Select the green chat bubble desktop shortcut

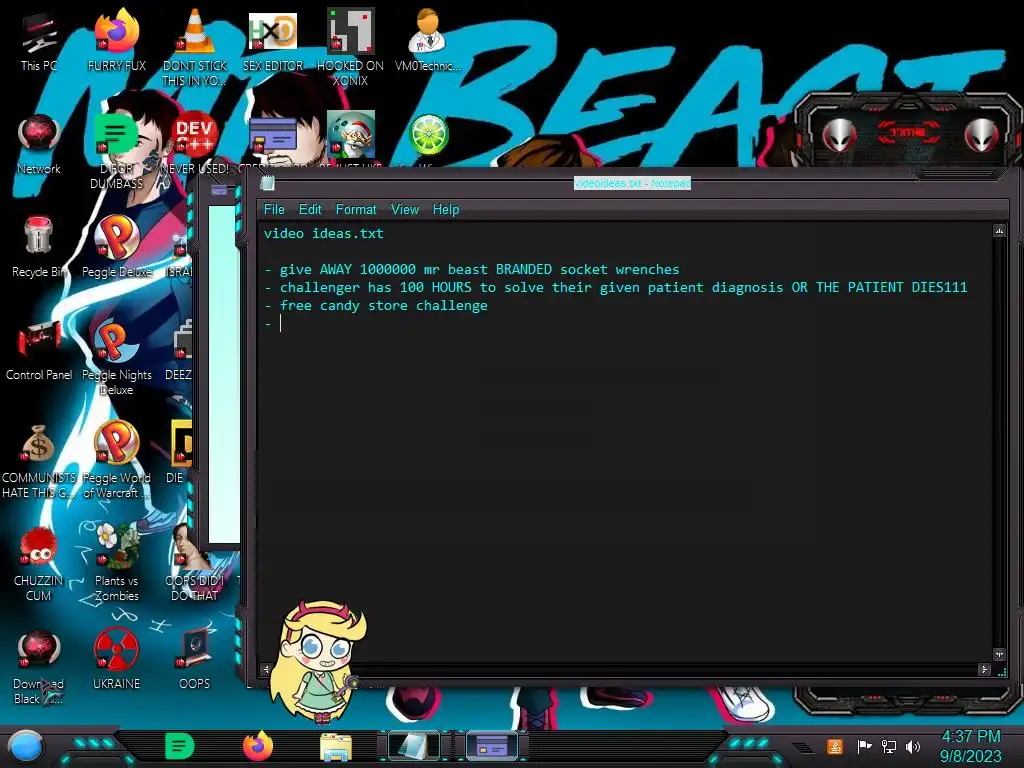117,151
